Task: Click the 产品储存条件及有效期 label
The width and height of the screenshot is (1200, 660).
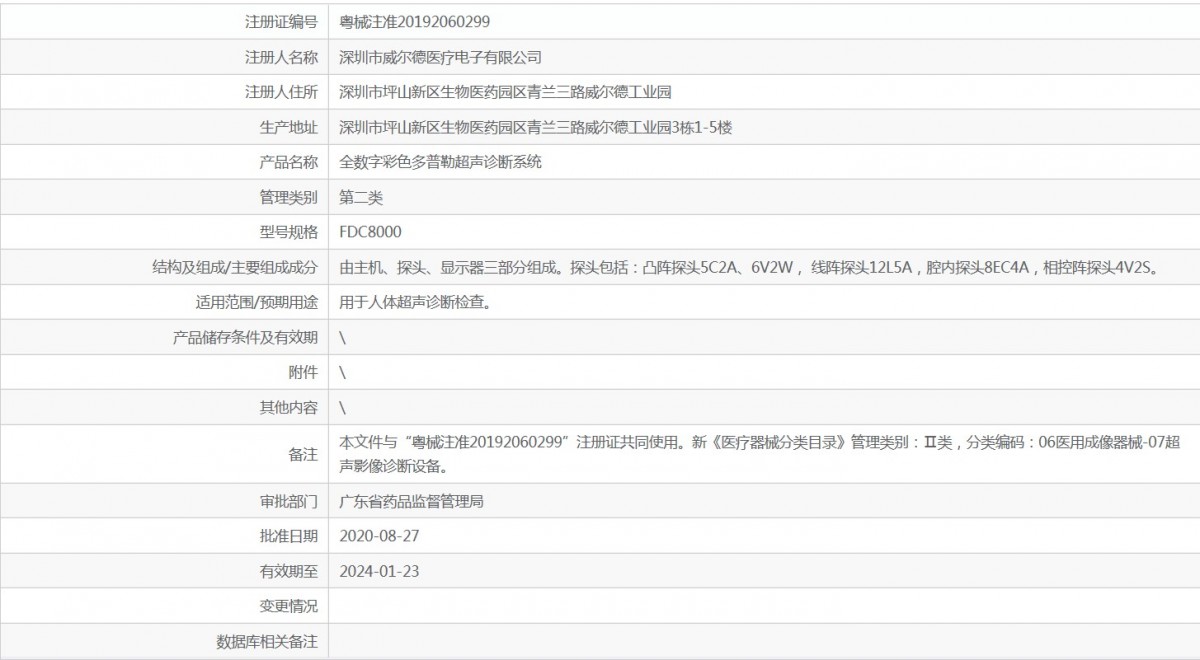Action: pyautogui.click(x=246, y=337)
